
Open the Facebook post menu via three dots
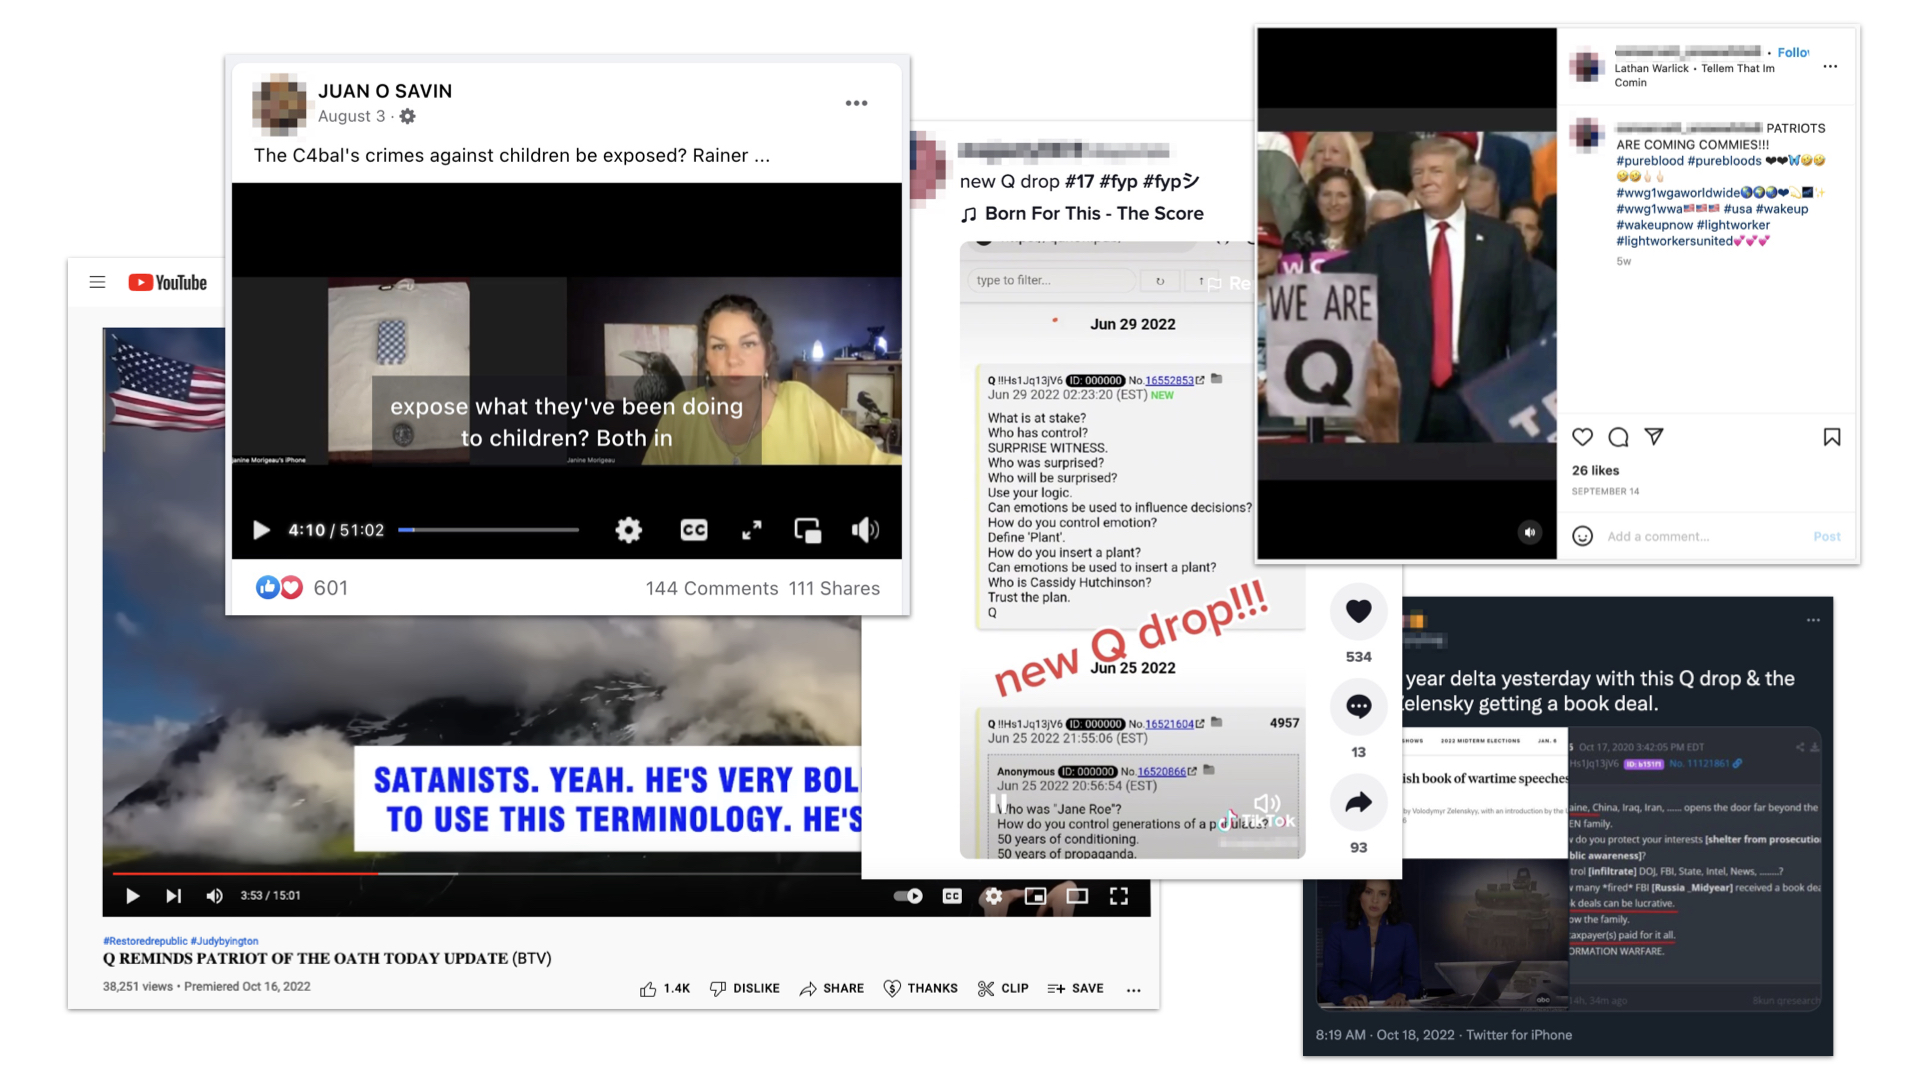tap(856, 102)
